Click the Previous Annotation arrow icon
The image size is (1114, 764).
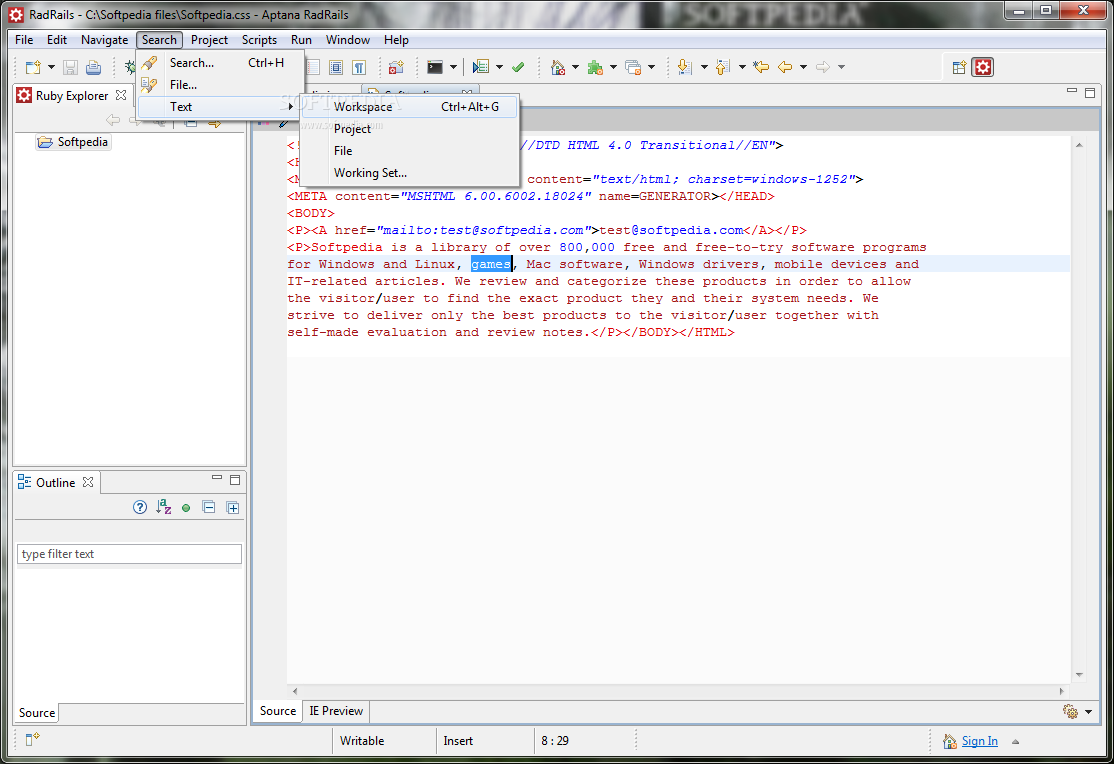click(723, 68)
